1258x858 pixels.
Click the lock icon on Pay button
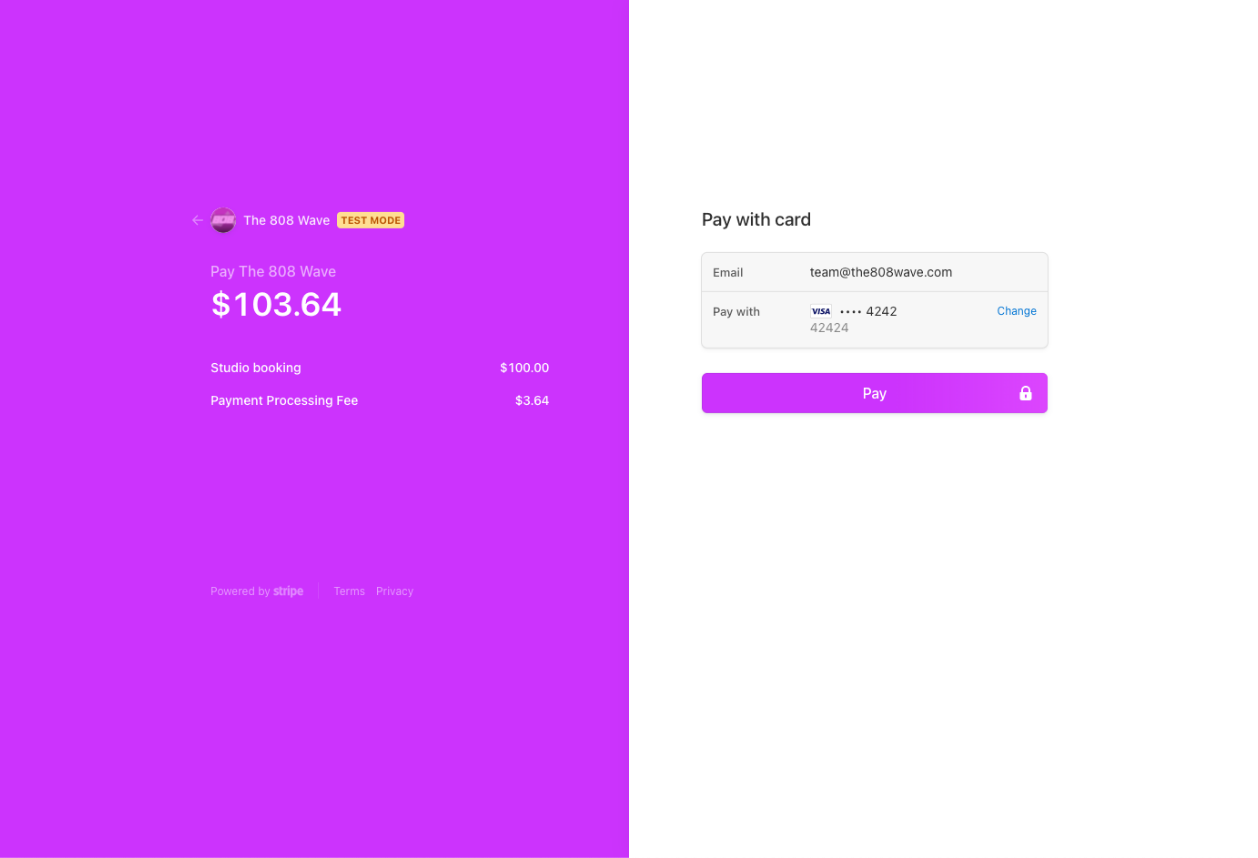tap(1025, 393)
